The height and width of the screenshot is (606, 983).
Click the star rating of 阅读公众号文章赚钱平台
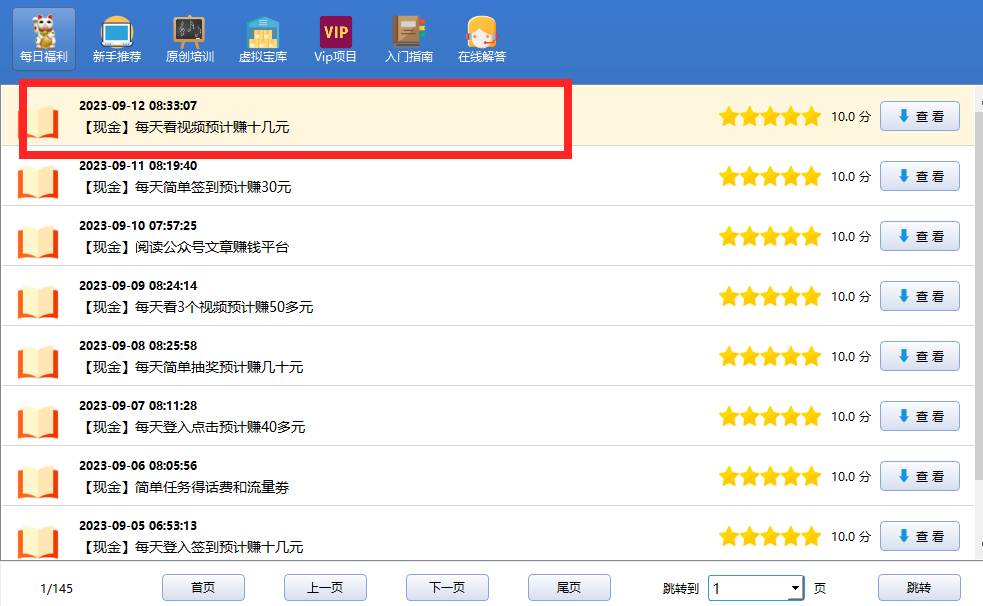(770, 236)
